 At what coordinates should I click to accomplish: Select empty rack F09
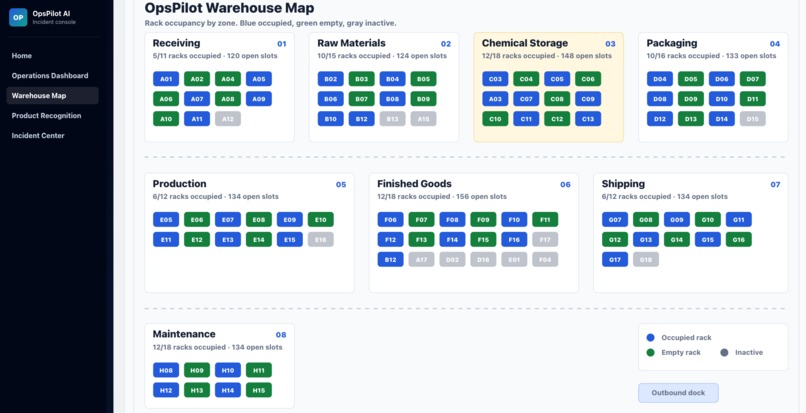click(x=483, y=220)
